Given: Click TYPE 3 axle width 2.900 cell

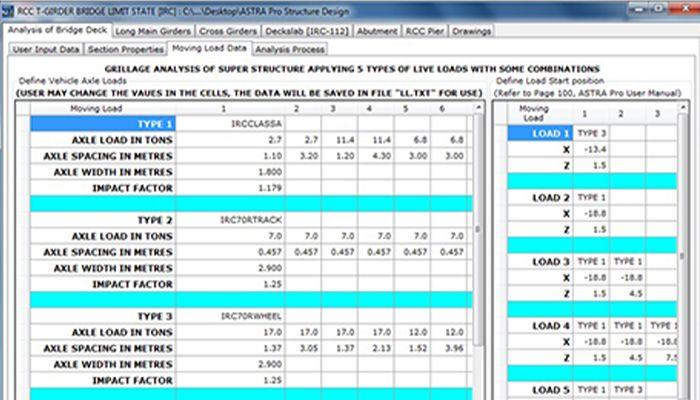Looking at the screenshot, I should point(231,364).
